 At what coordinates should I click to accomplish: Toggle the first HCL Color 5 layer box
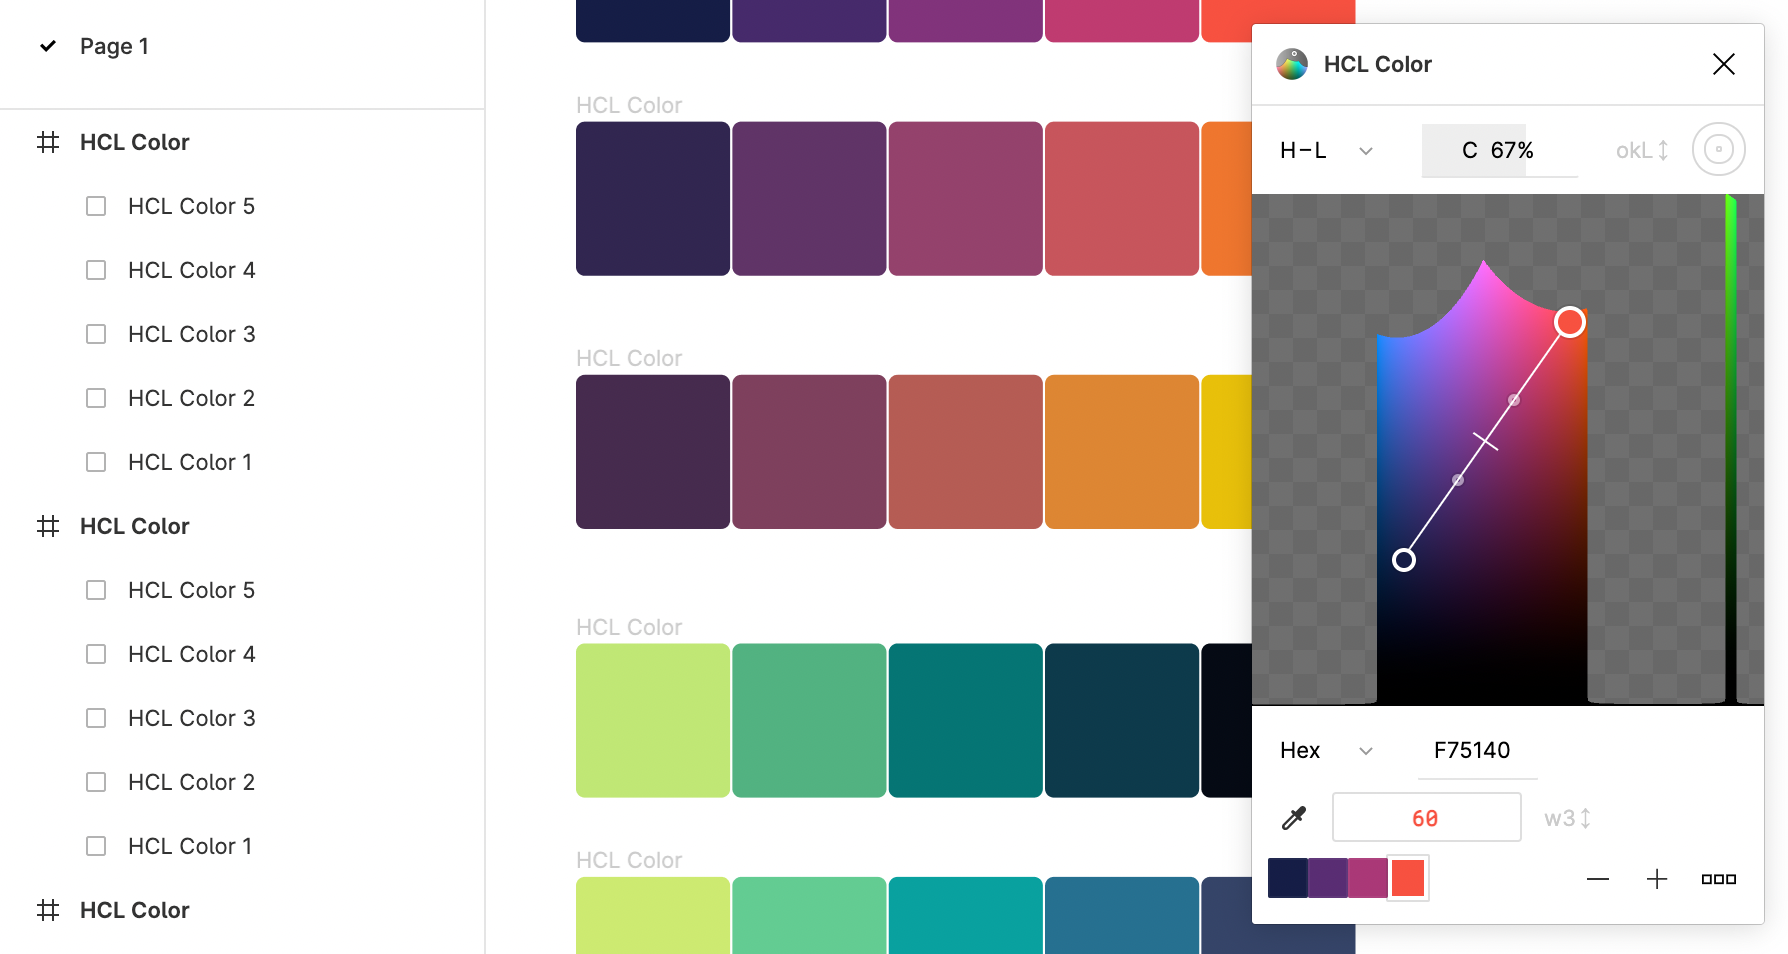click(x=96, y=206)
